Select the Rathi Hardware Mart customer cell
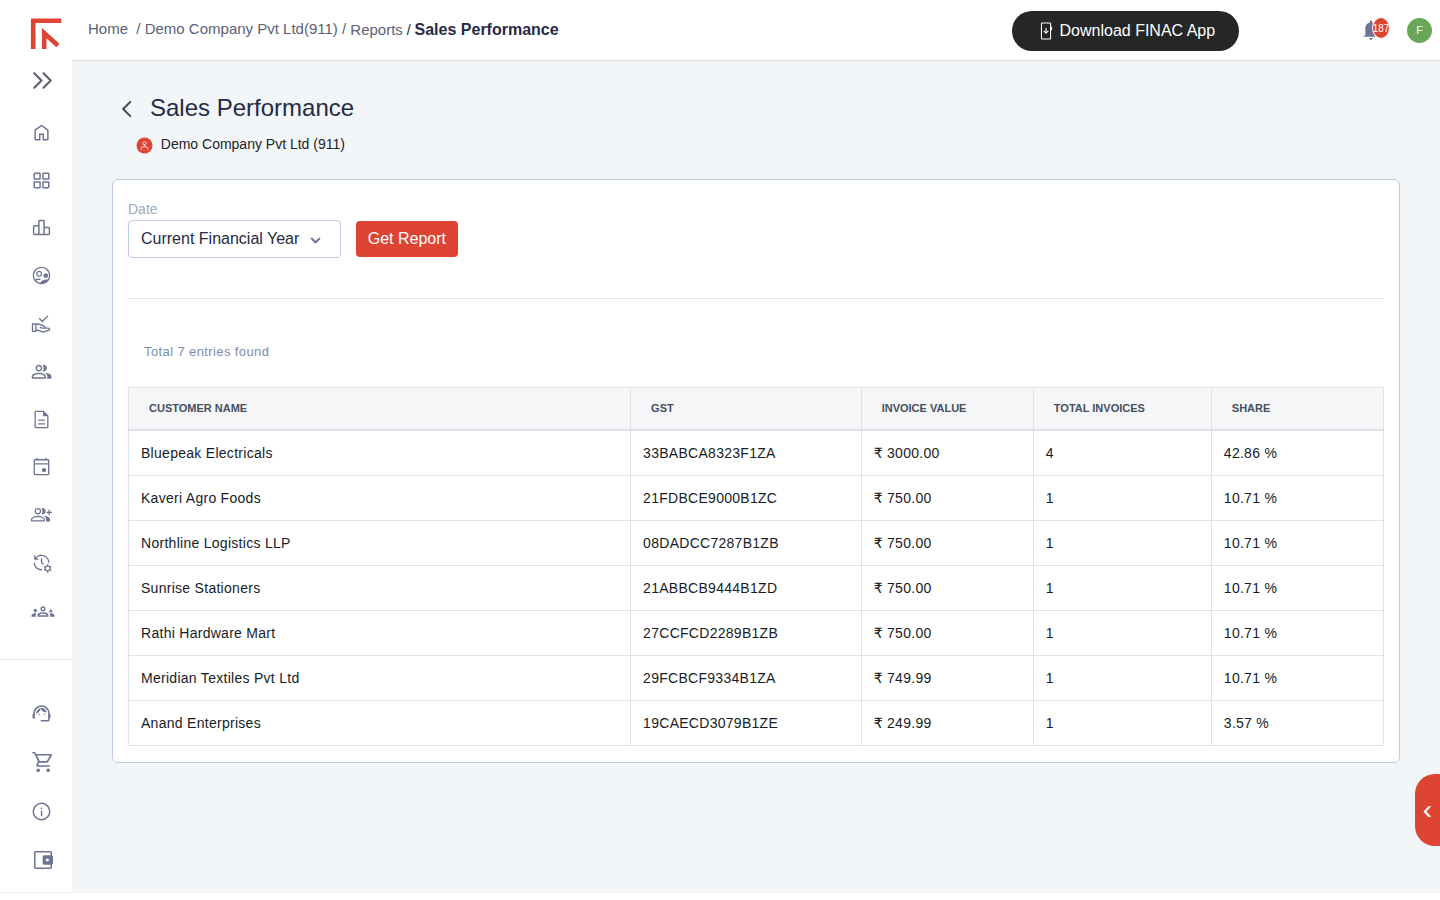 tap(379, 633)
